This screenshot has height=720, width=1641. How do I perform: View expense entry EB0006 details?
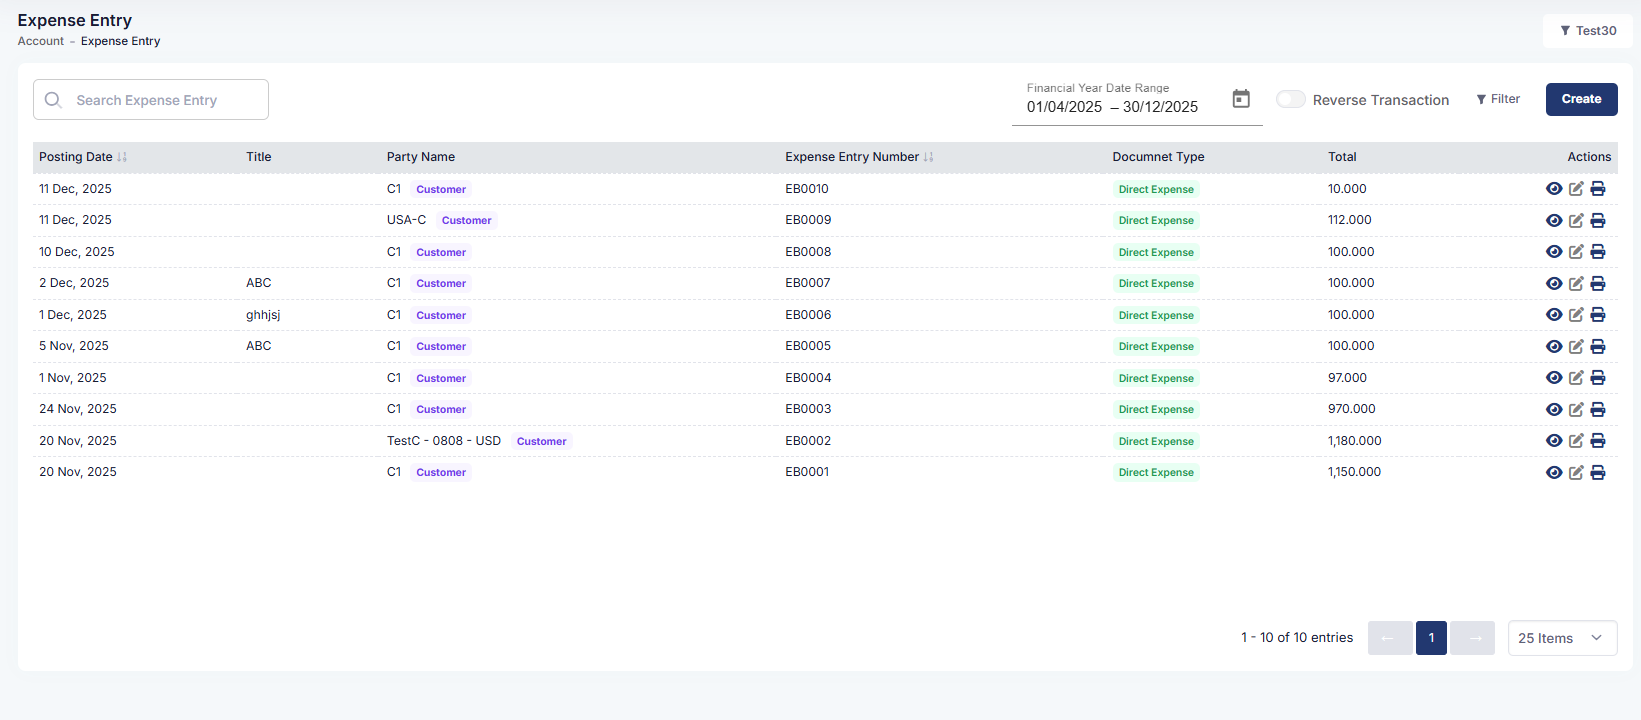[x=1553, y=315]
